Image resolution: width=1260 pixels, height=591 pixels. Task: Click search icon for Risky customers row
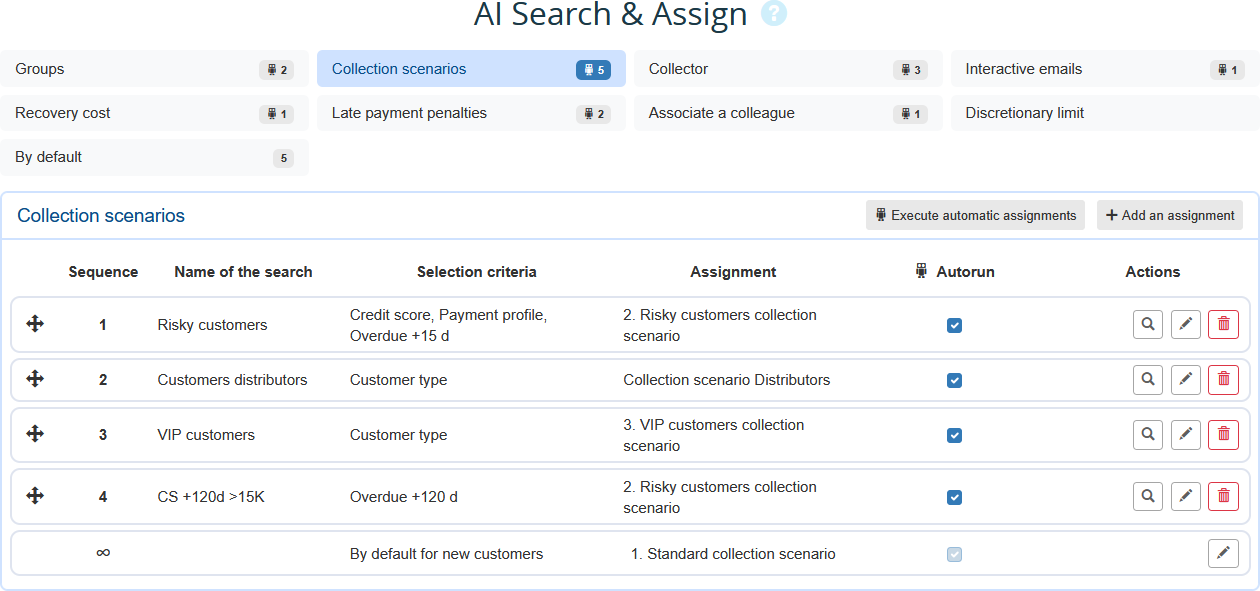pos(1148,325)
